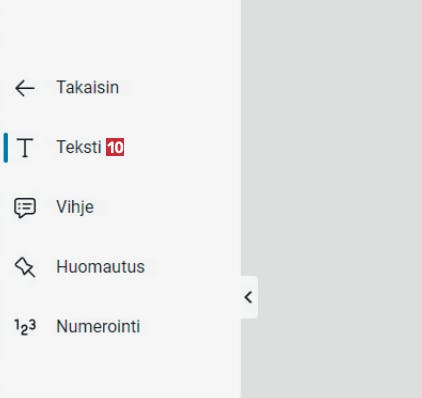The image size is (422, 398).
Task: Choose the Huomautus label
Action: 100,267
